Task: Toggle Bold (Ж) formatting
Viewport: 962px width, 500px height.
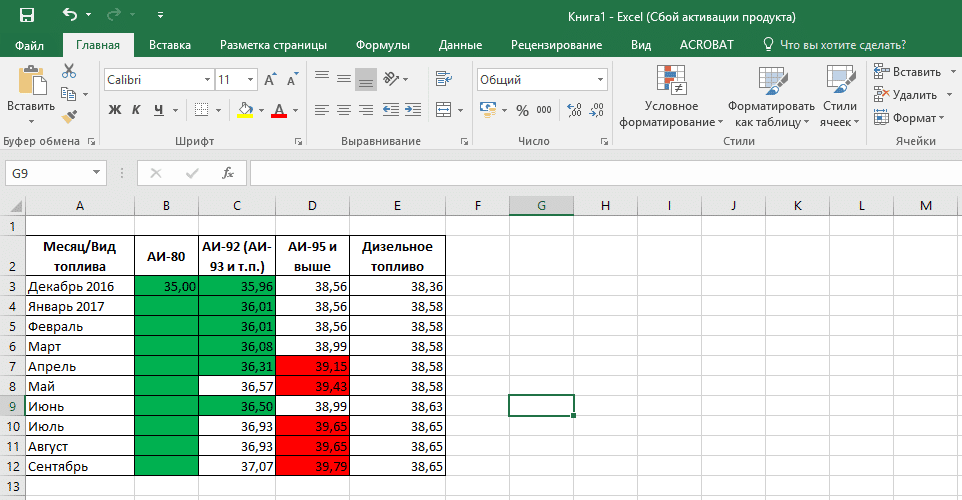Action: tap(115, 110)
